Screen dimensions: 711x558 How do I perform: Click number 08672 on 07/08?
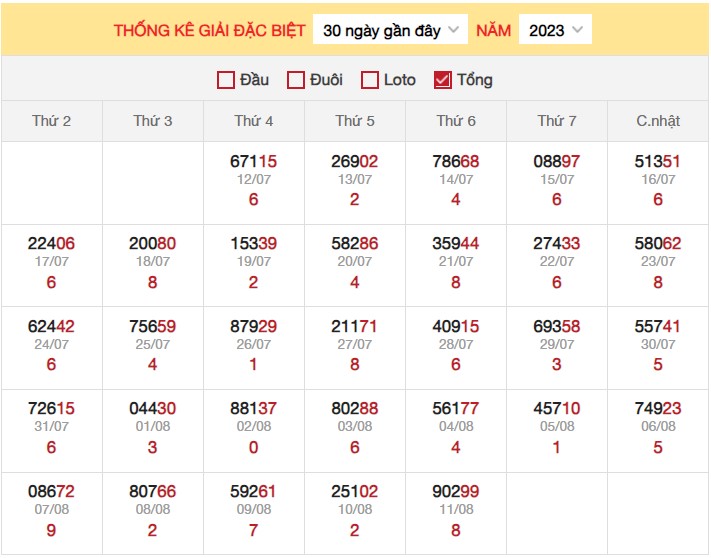pyautogui.click(x=51, y=491)
